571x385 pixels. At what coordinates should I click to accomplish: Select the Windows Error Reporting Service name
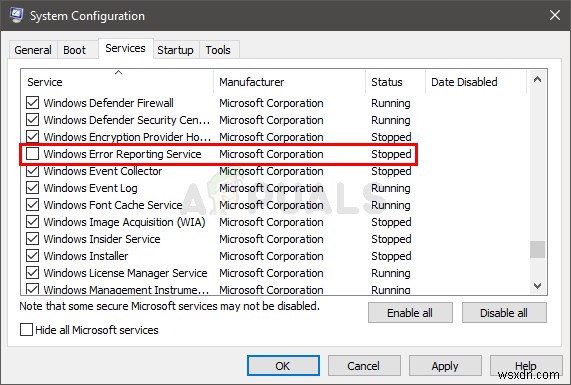(122, 154)
